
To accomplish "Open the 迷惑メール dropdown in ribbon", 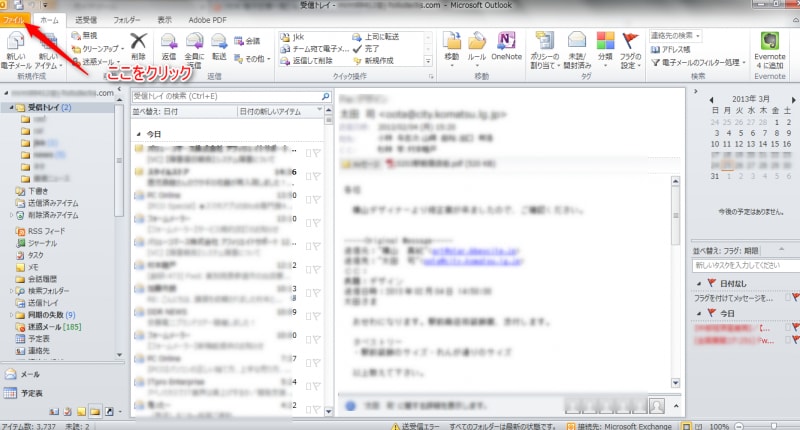I will pyautogui.click(x=96, y=62).
